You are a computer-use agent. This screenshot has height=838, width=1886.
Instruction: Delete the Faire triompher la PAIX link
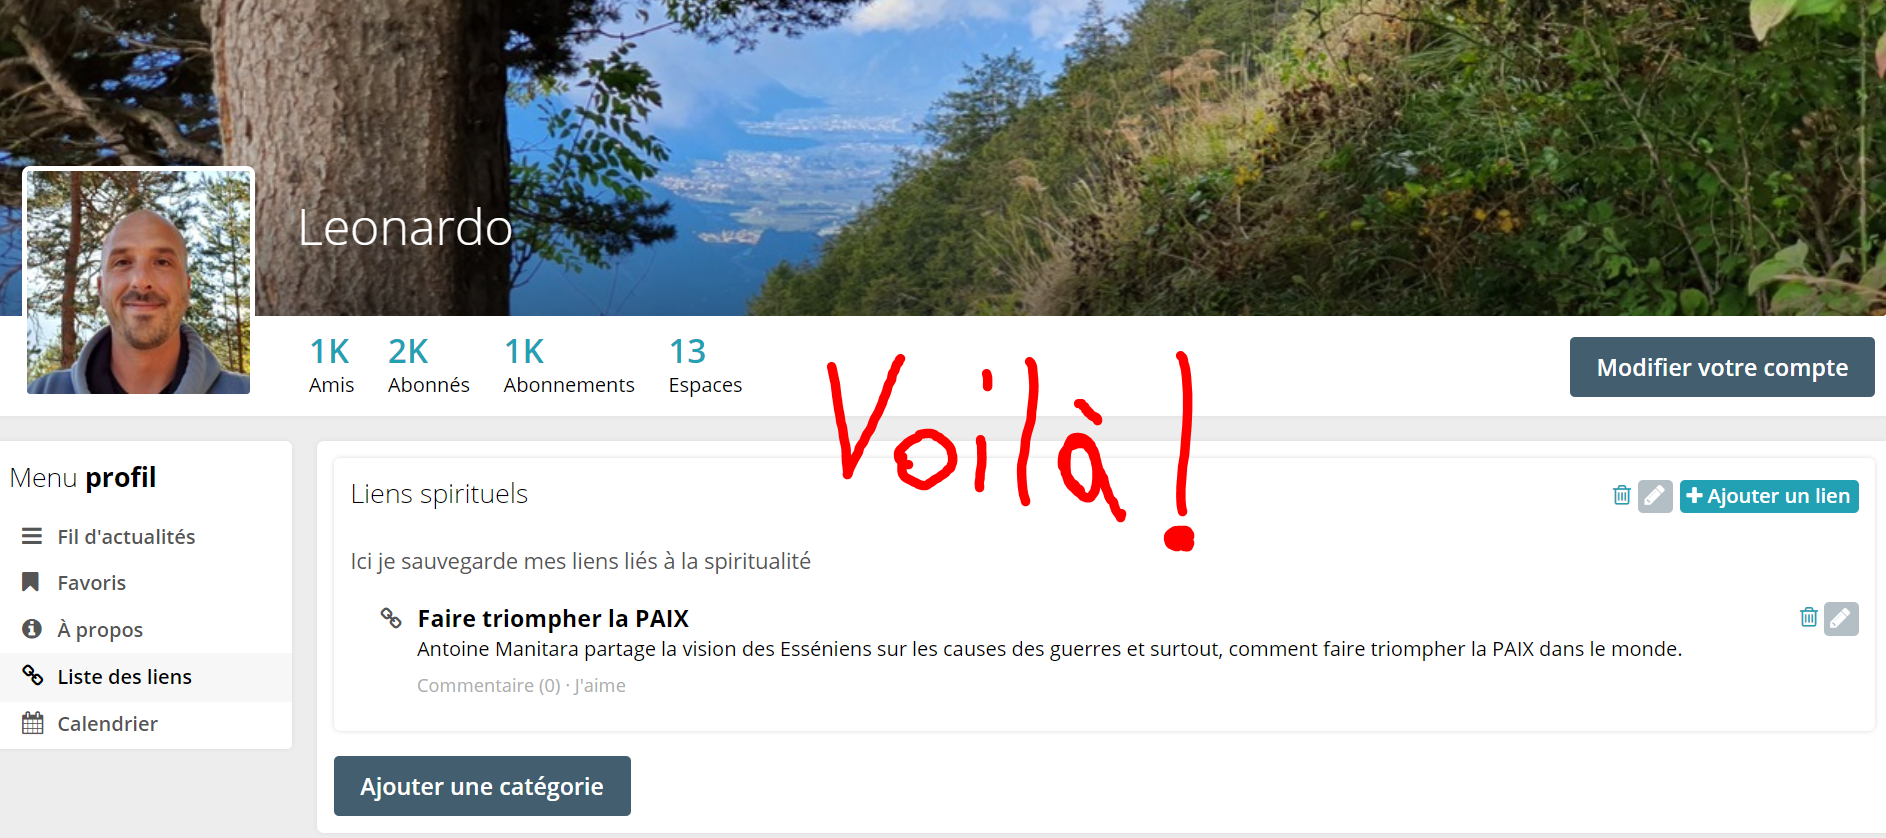[x=1808, y=617]
